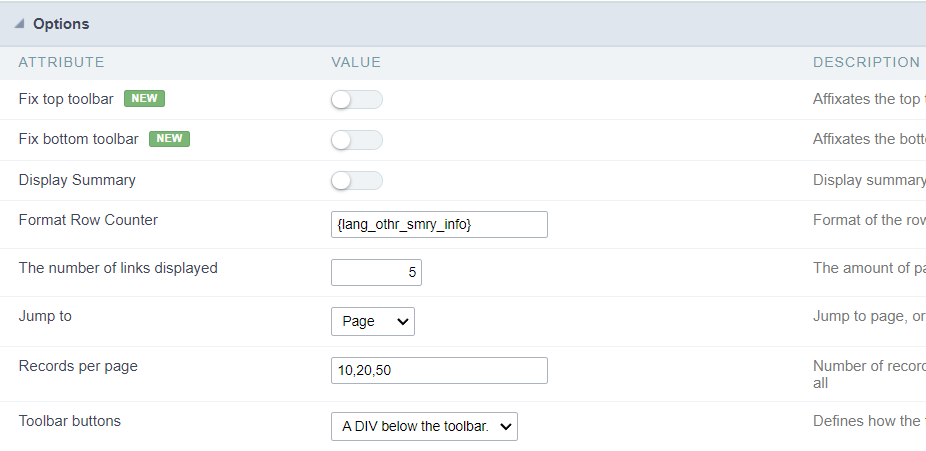Click the NEW badge beside Fix bottom toolbar
The height and width of the screenshot is (451, 926).
click(169, 139)
